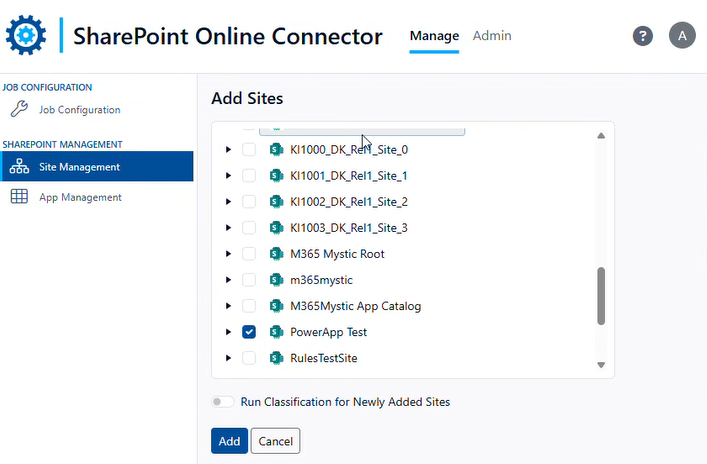Screen dimensions: 707x464
Task: Uncheck the PowerApp Test checkbox
Action: pos(249,332)
